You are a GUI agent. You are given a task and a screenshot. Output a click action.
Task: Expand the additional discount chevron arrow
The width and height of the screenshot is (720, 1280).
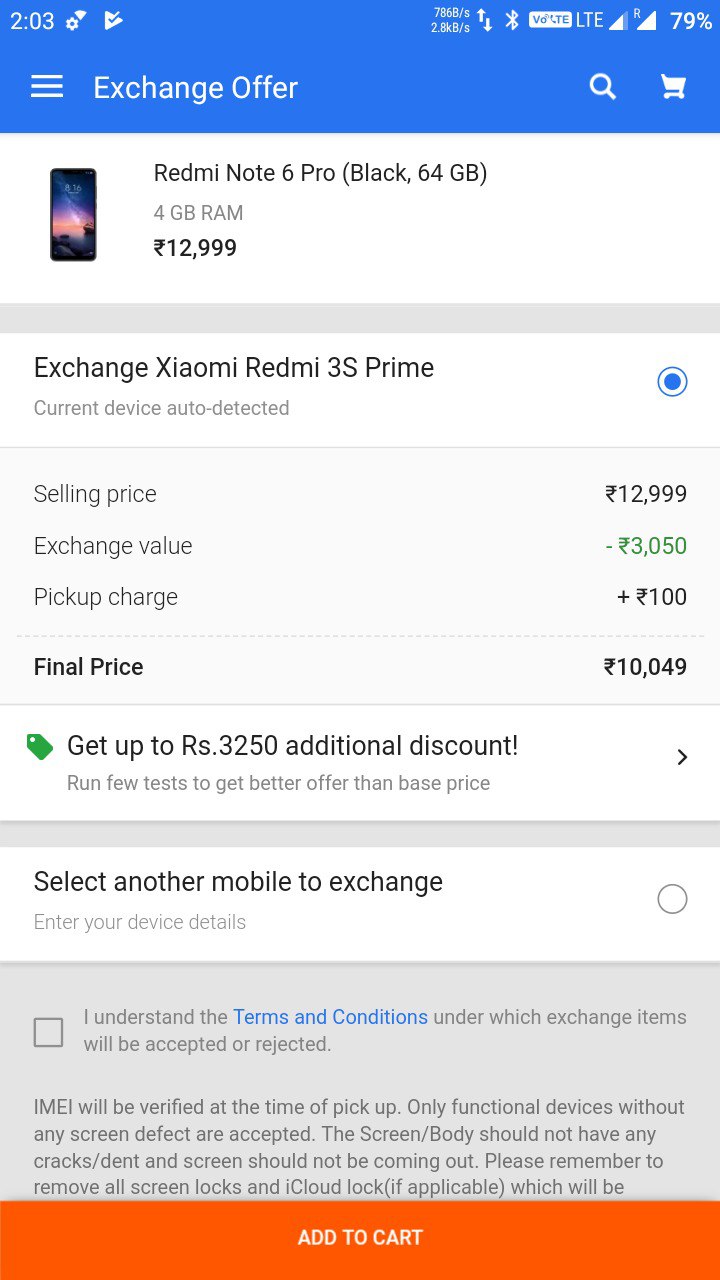[682, 757]
